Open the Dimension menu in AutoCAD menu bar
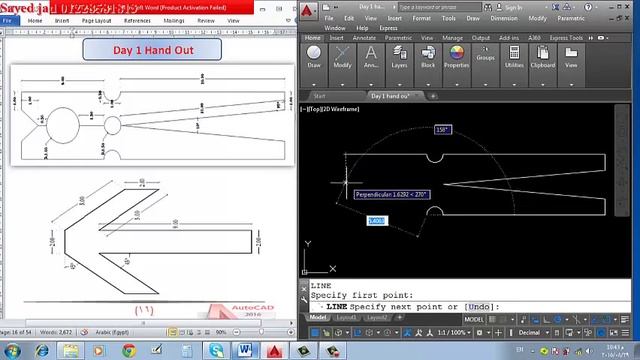The image size is (640, 360). [x=504, y=18]
